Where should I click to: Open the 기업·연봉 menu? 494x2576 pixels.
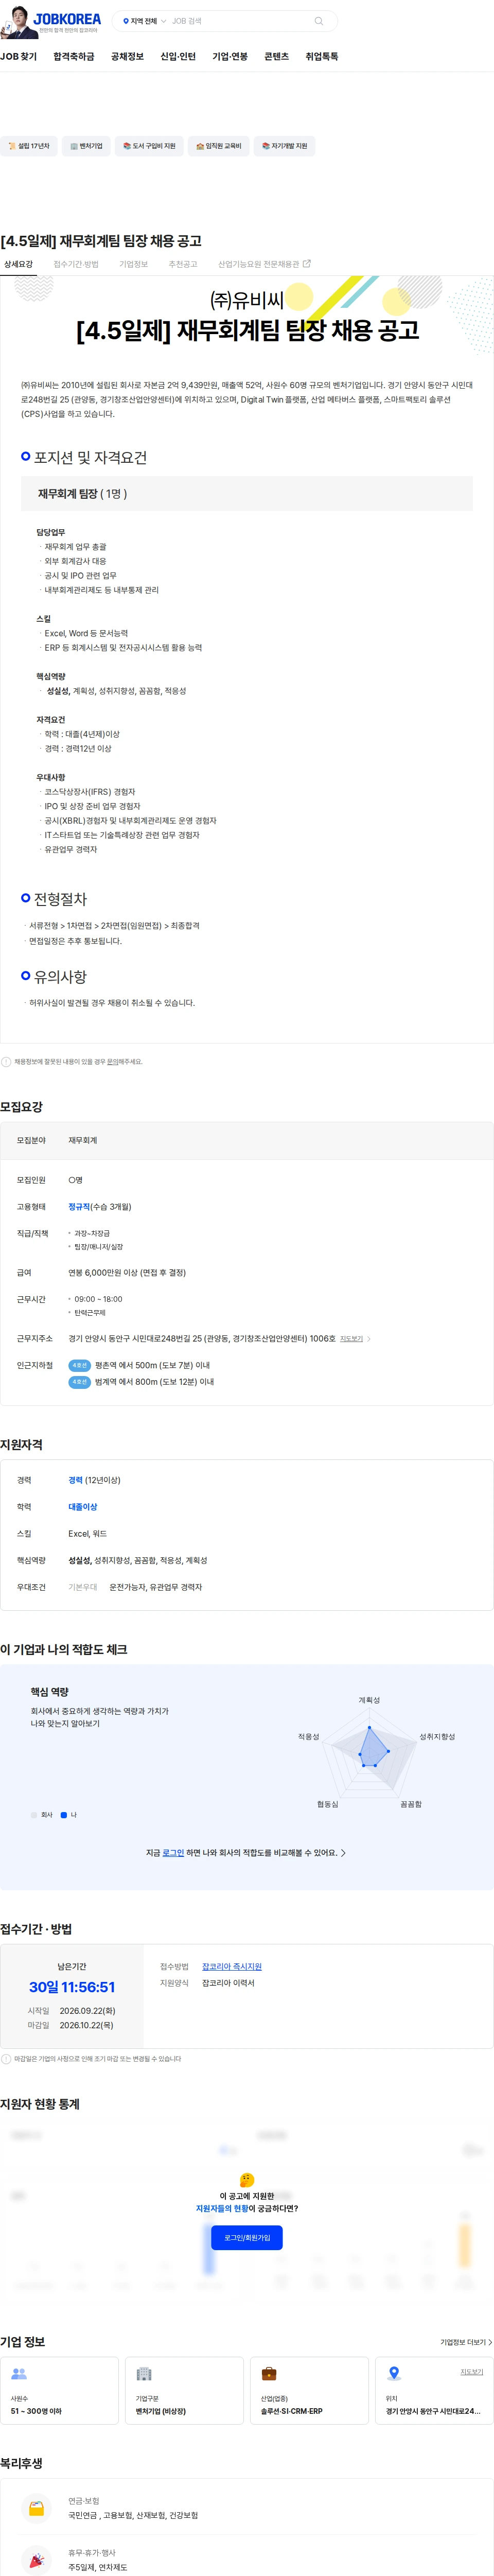(x=230, y=57)
